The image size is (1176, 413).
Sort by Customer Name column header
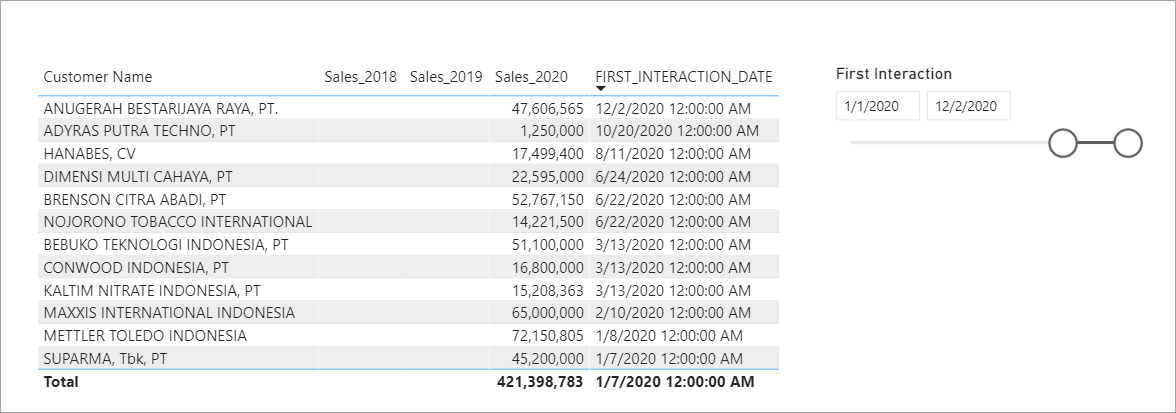click(x=98, y=77)
